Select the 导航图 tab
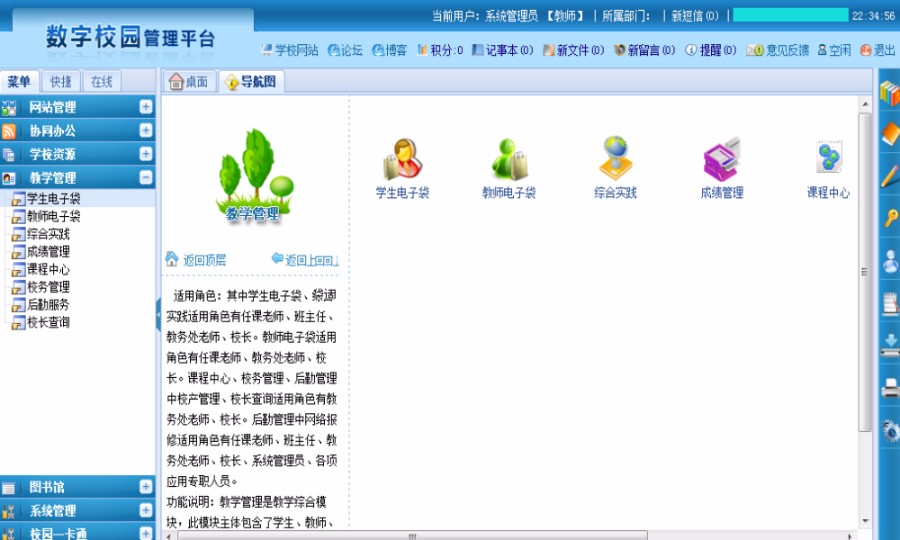Viewport: 900px width, 540px height. (251, 82)
